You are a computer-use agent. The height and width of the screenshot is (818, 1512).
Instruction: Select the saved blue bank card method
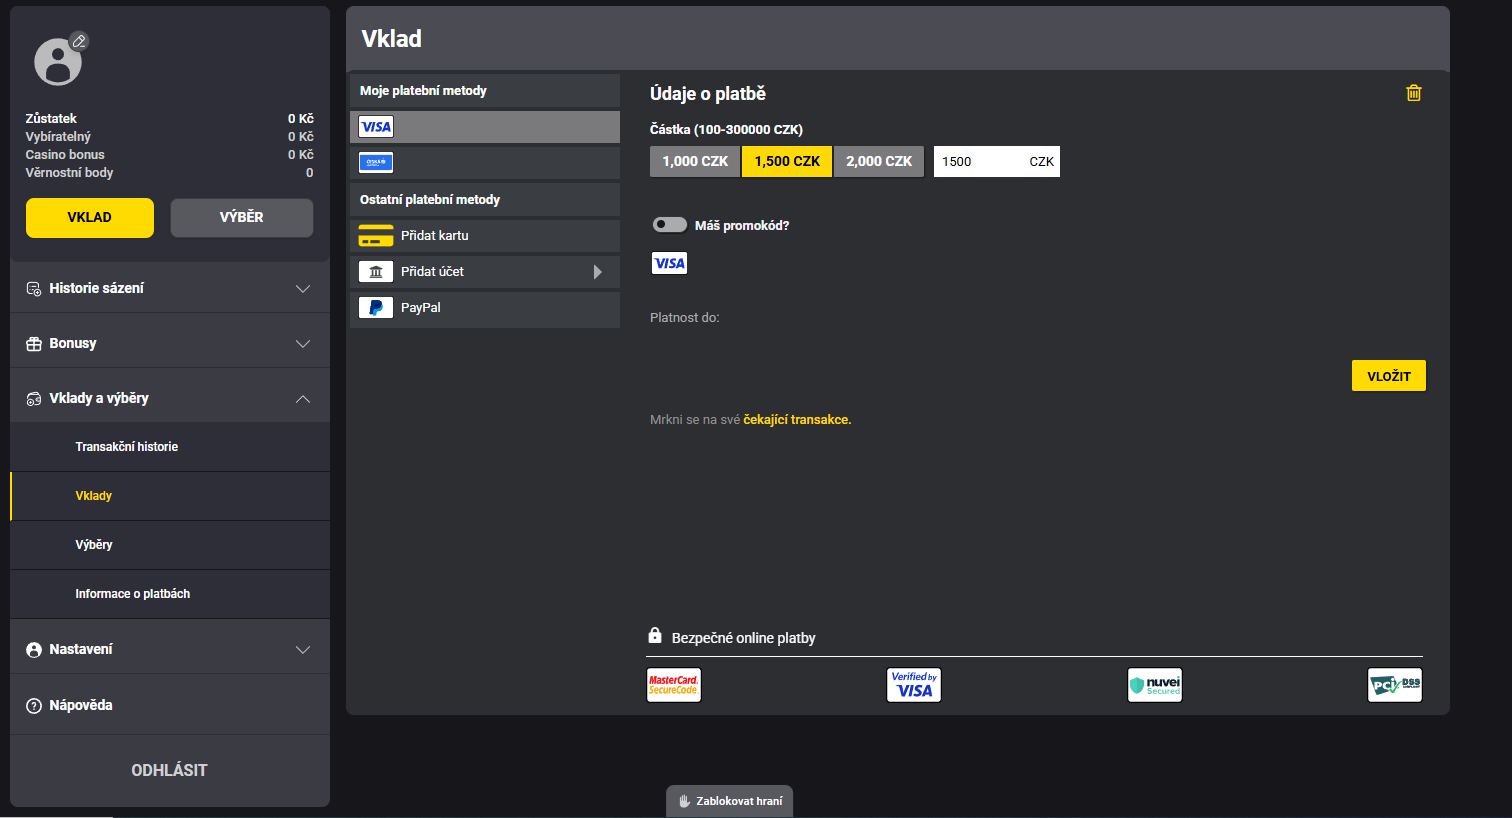point(485,163)
